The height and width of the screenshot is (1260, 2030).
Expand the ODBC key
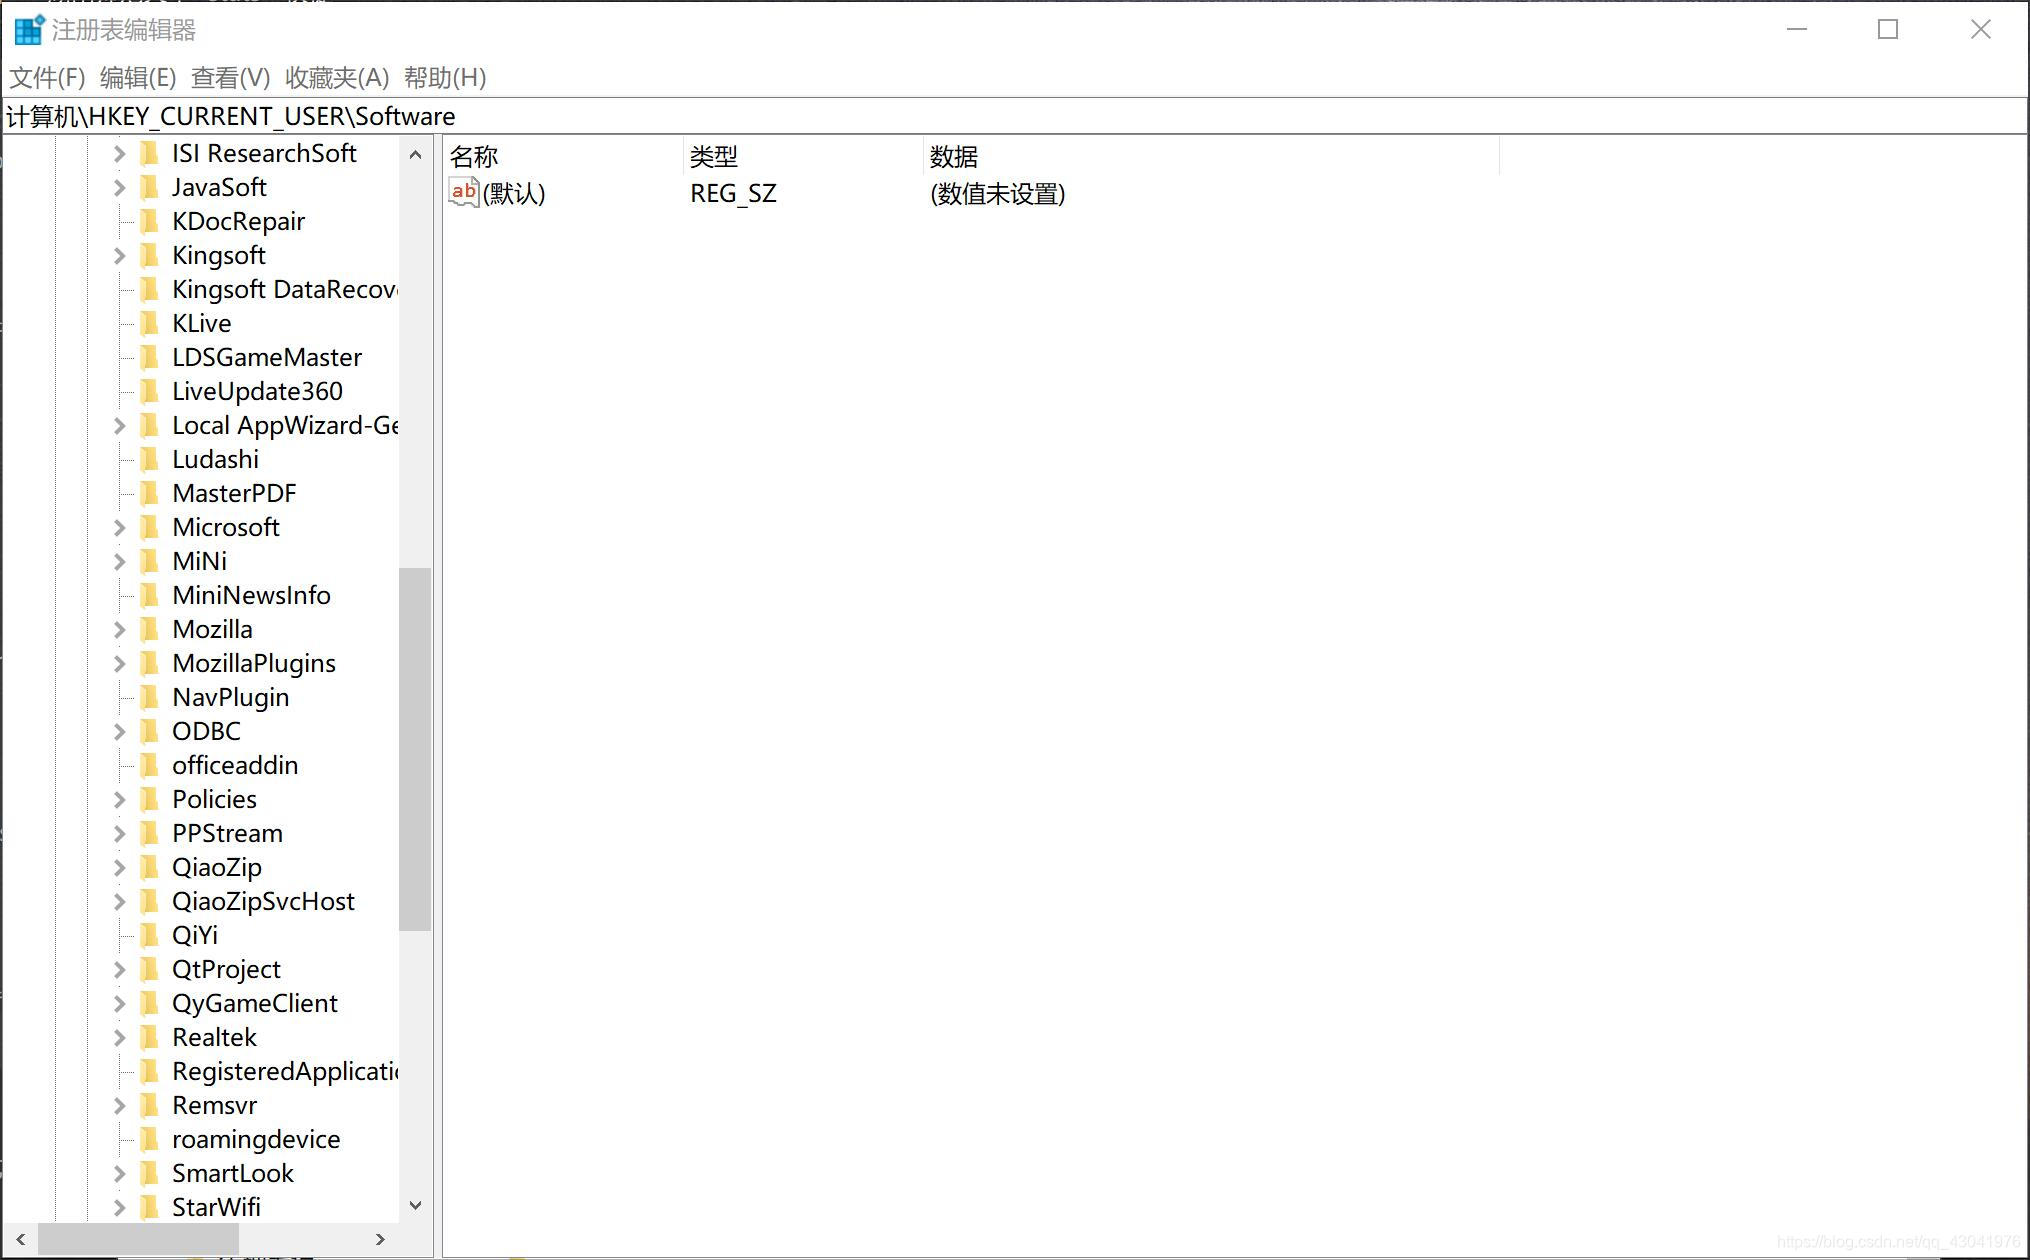point(119,732)
